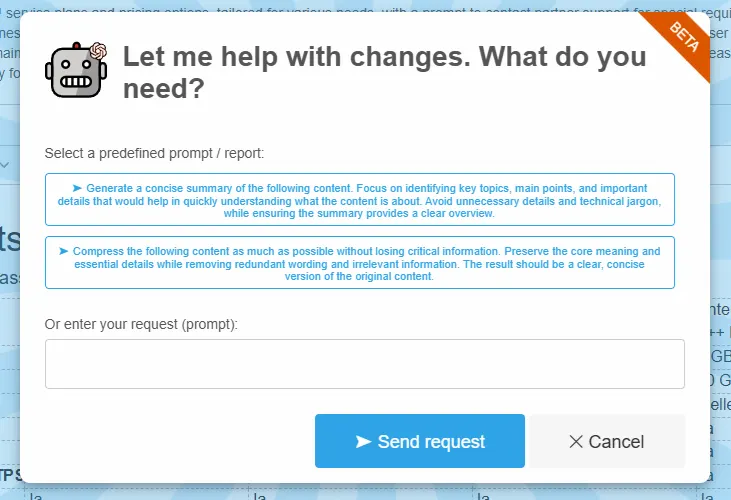Focus the custom request prompt field
Viewport: 731px width, 500px height.
coord(365,364)
